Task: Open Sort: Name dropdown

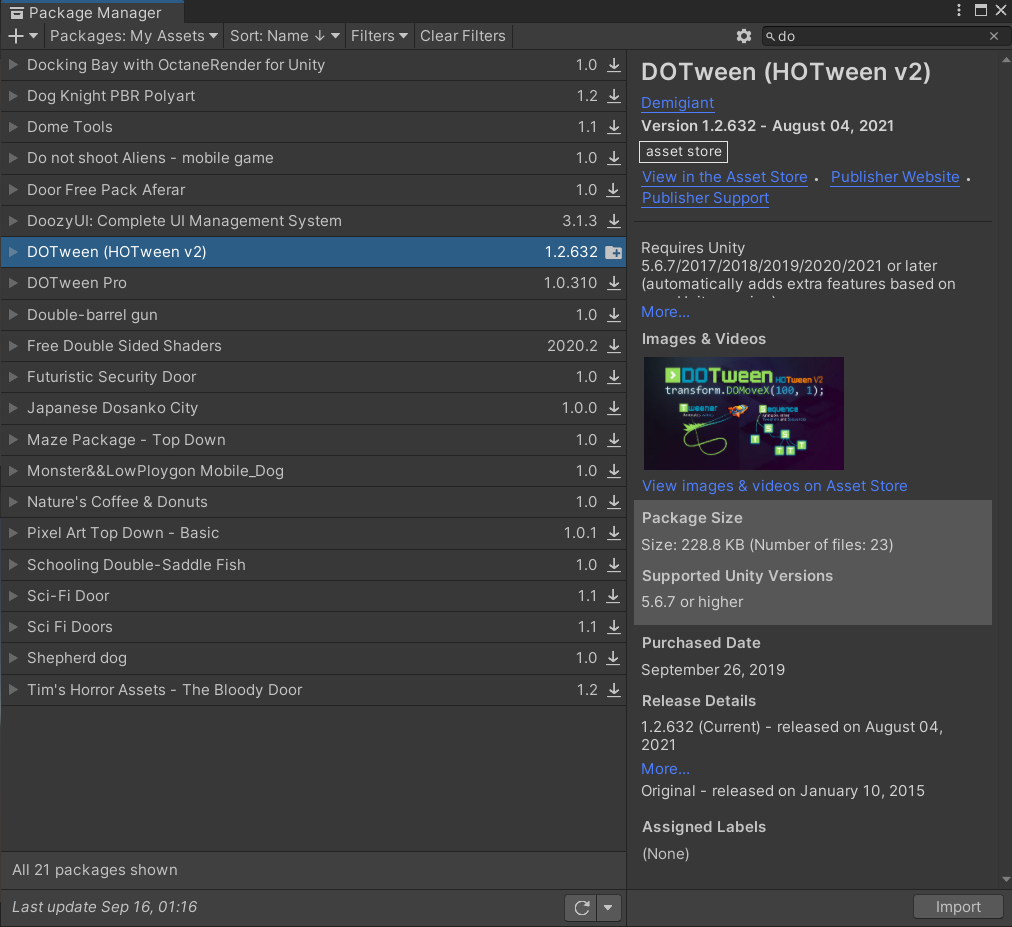Action: [x=285, y=36]
